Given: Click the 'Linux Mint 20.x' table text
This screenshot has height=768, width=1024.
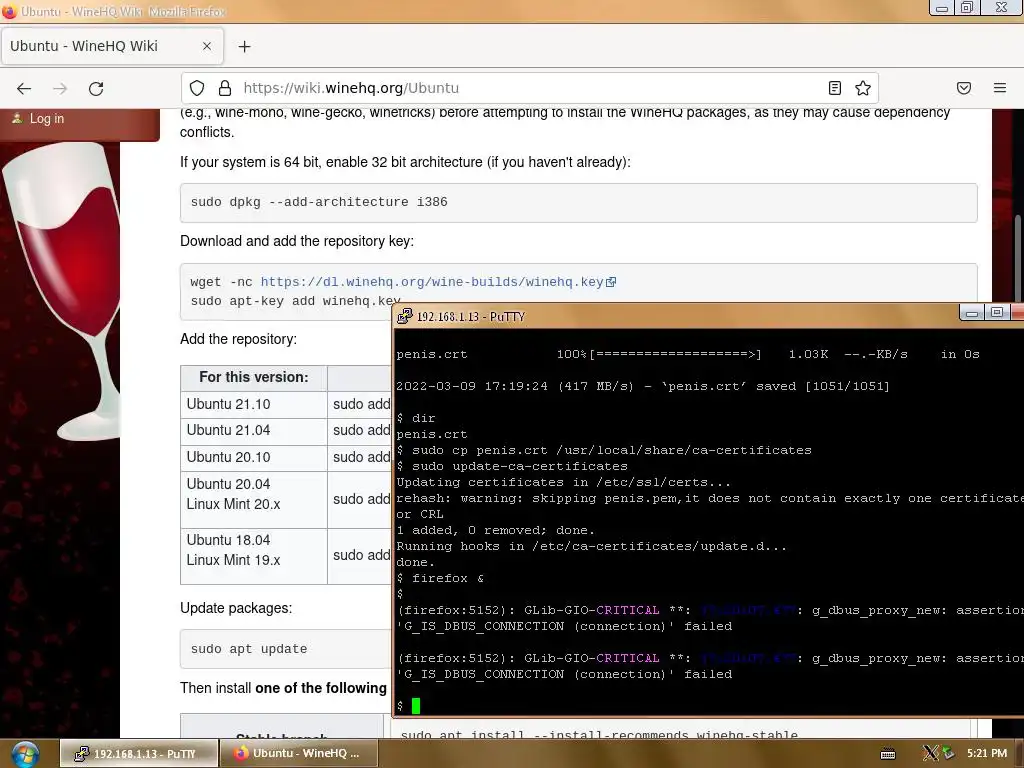Looking at the screenshot, I should tap(233, 504).
